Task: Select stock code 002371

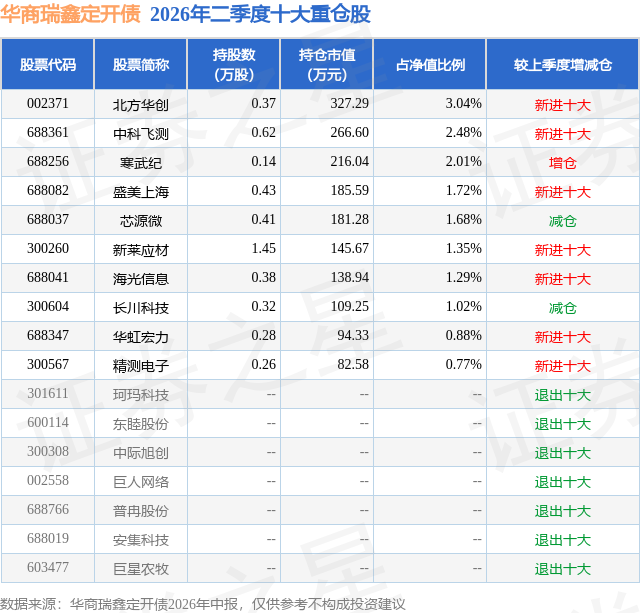Action: 48,104
